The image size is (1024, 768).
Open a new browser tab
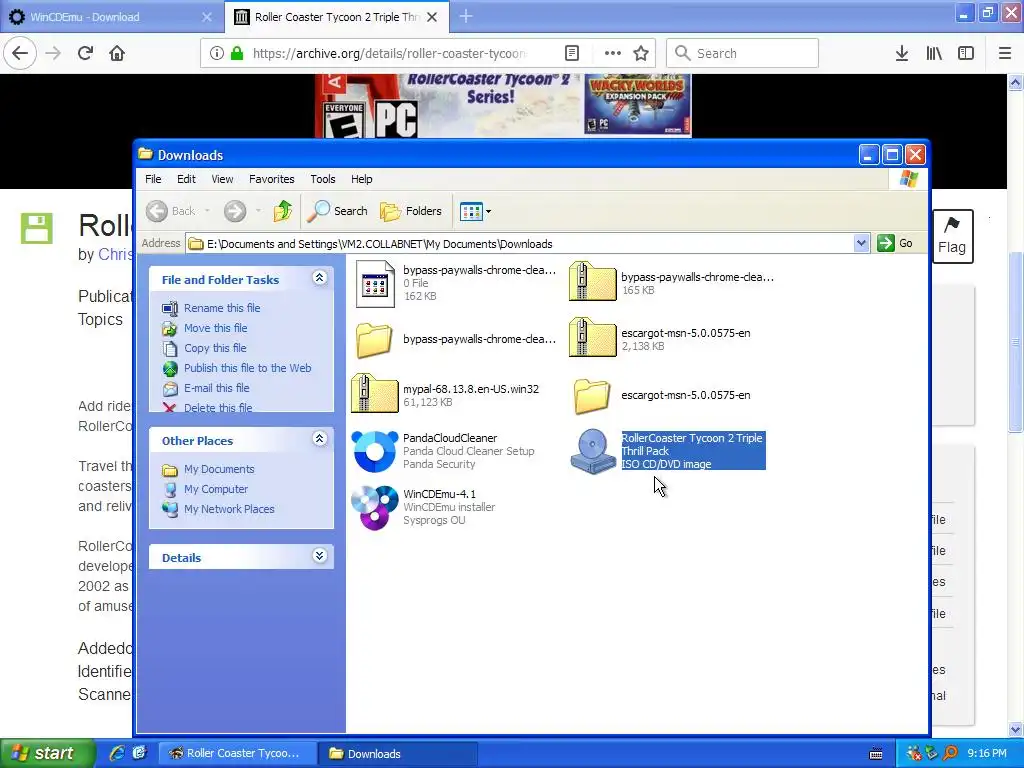(466, 16)
